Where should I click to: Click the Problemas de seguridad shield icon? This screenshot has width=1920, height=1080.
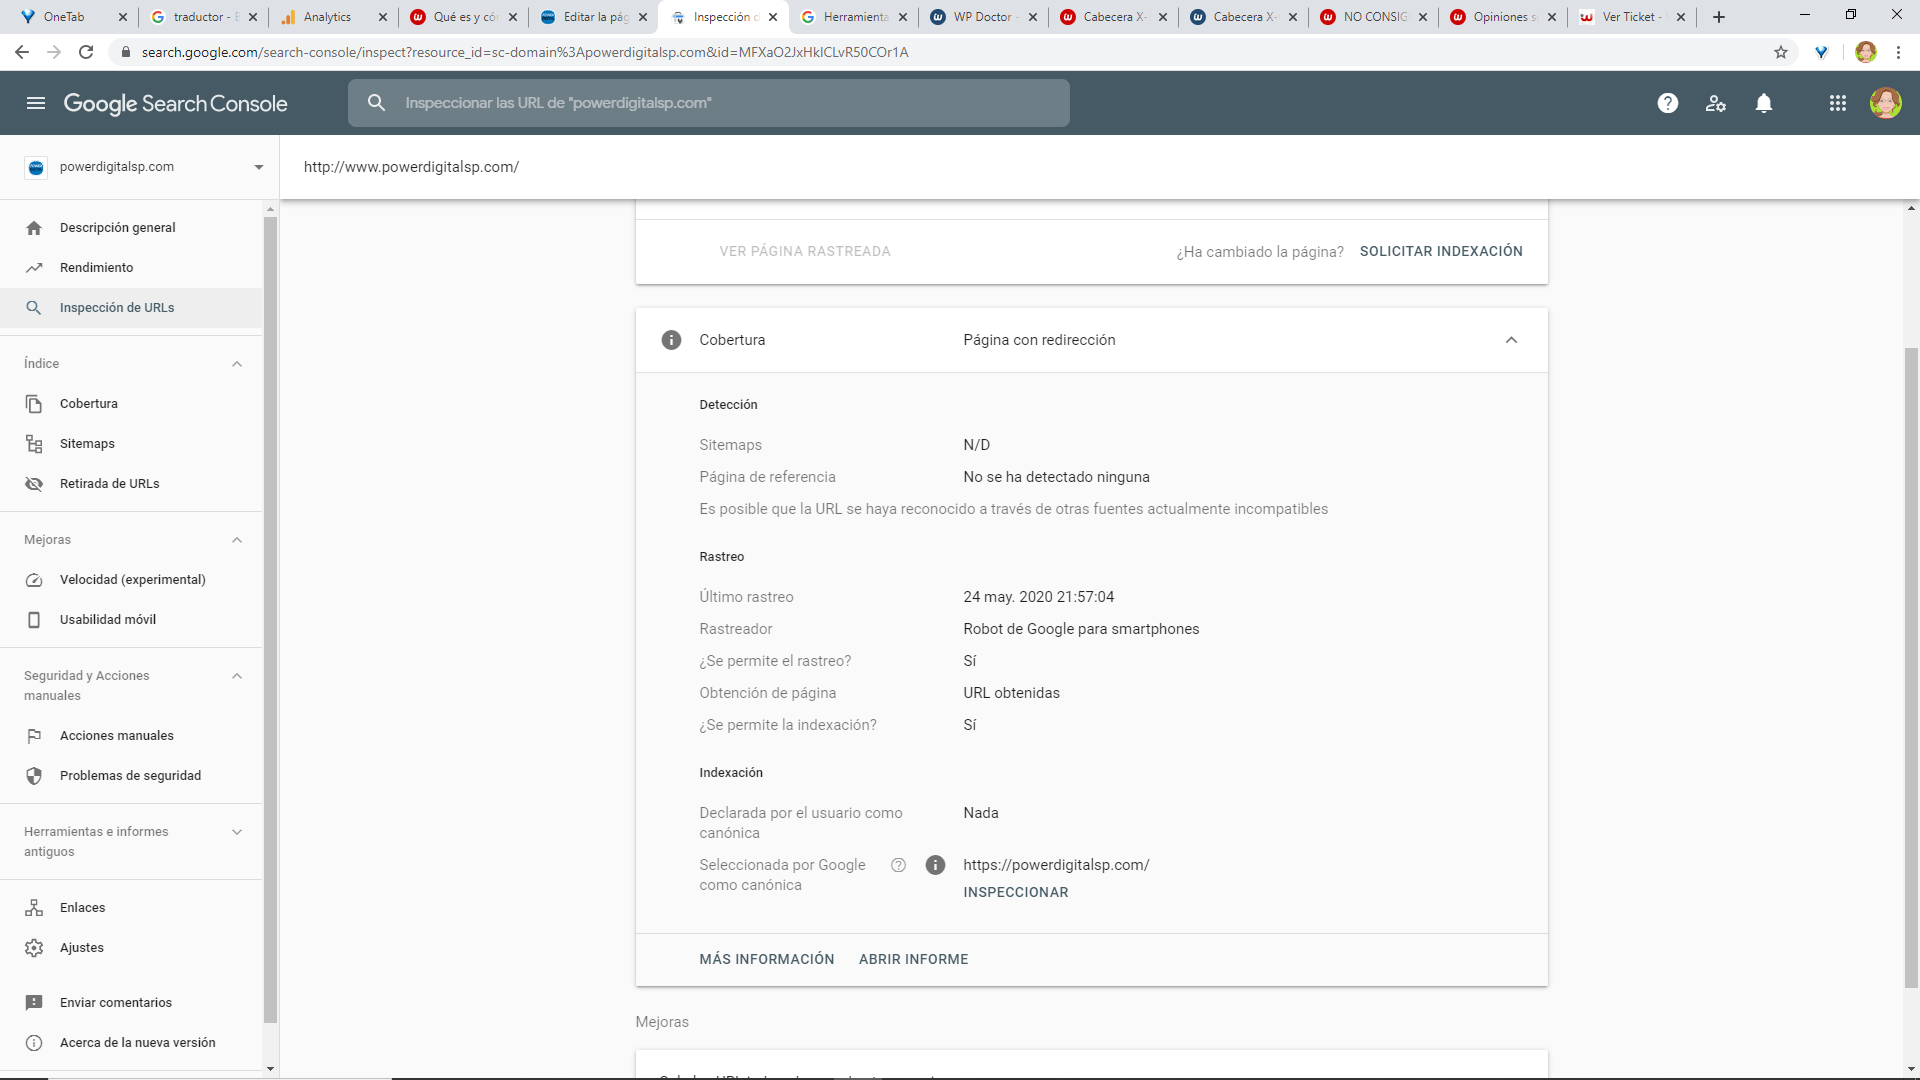click(x=34, y=776)
